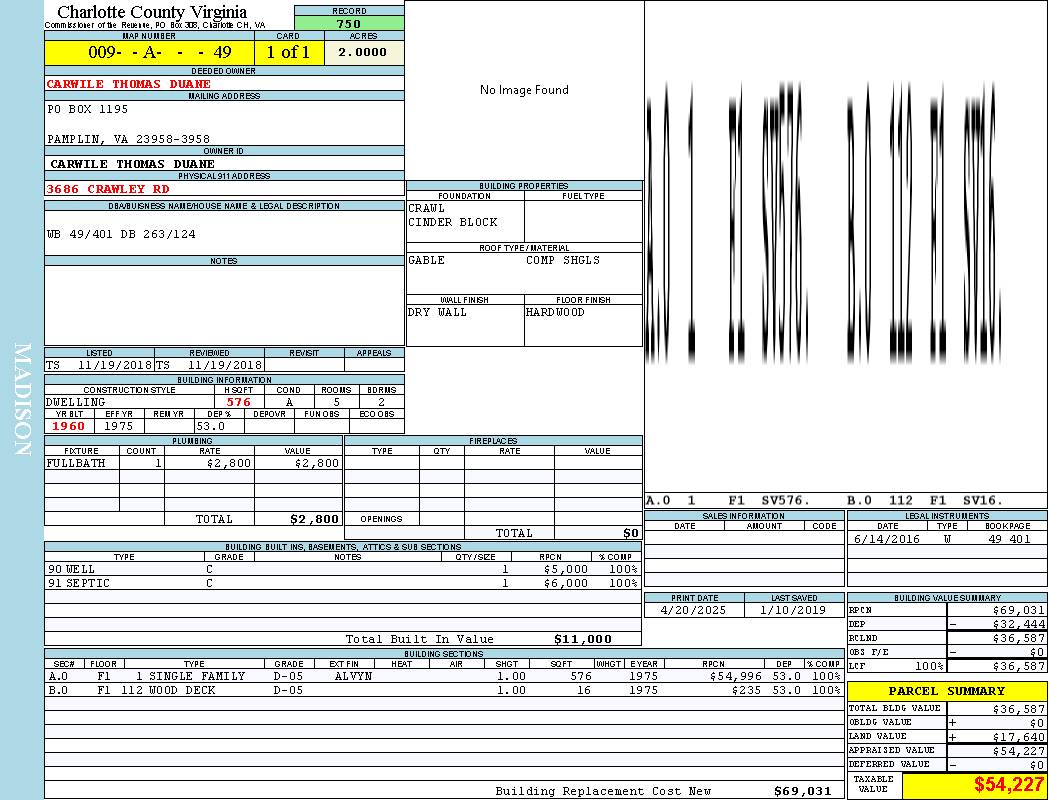Screen dimensions: 1050x800
Task: Click wall finish DRY WALL
Action: 437,312
